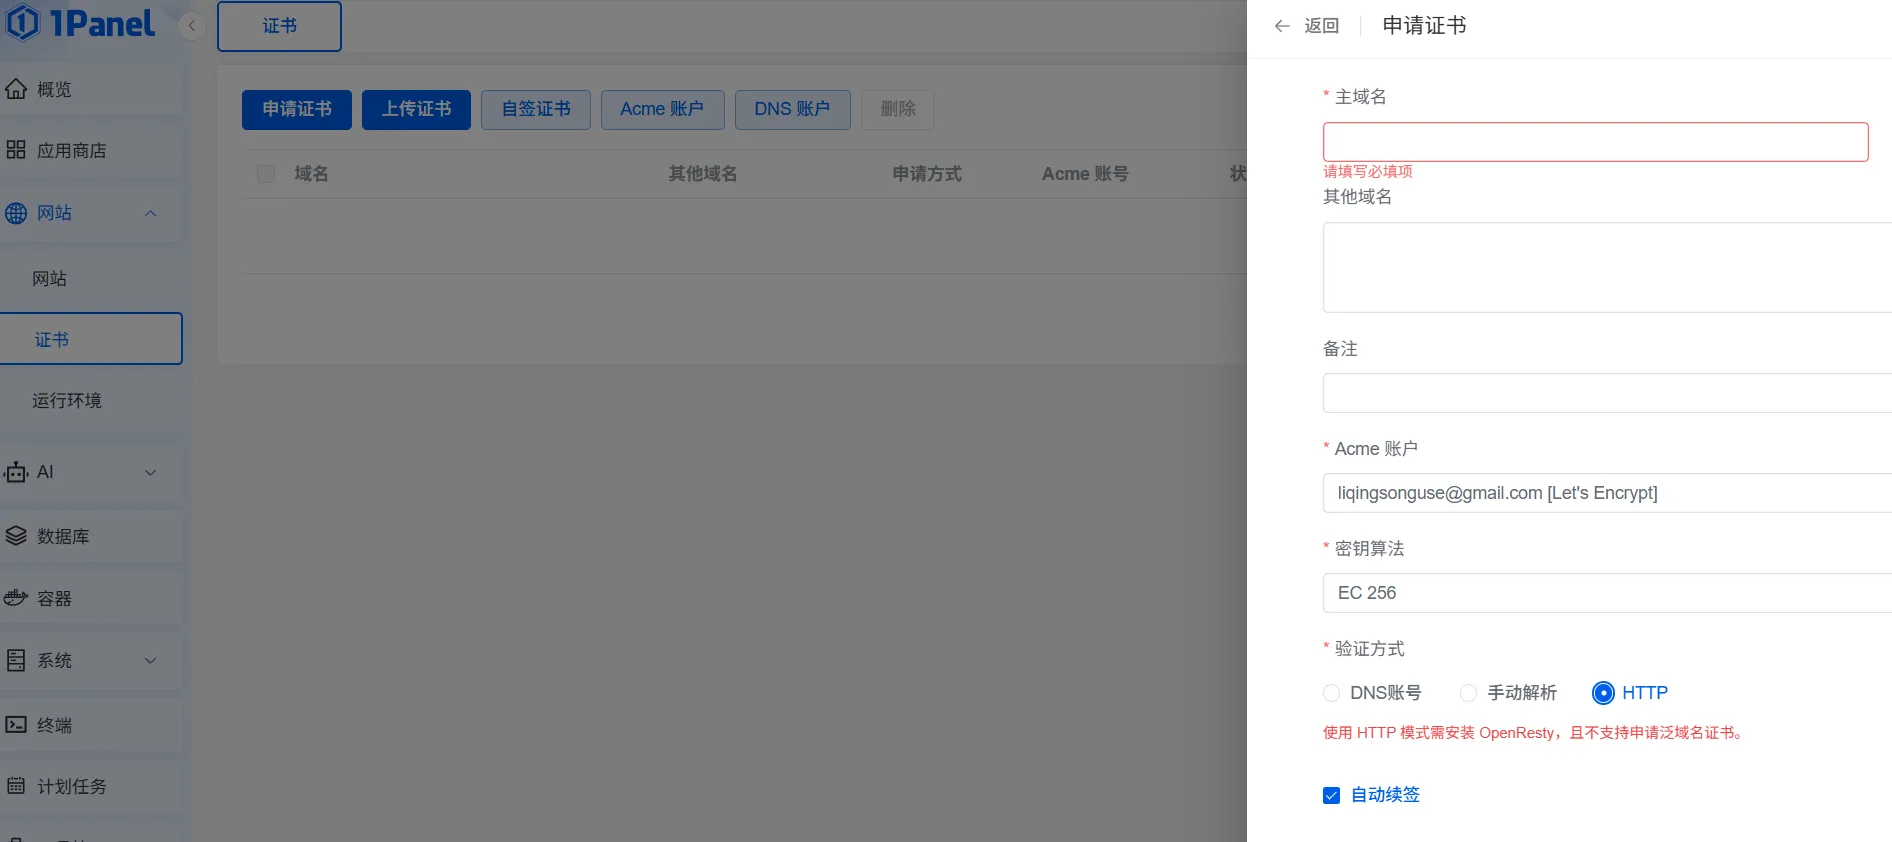Tick the select-all checkbox in table header

[266, 174]
